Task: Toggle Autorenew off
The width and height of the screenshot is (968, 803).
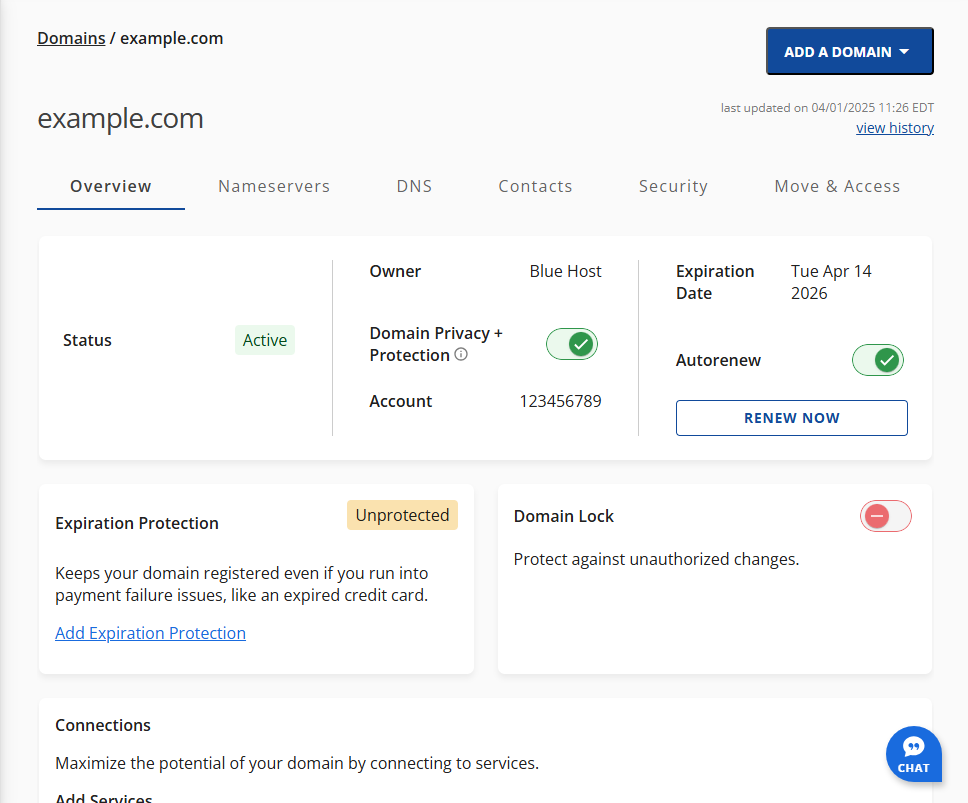Action: coord(878,360)
